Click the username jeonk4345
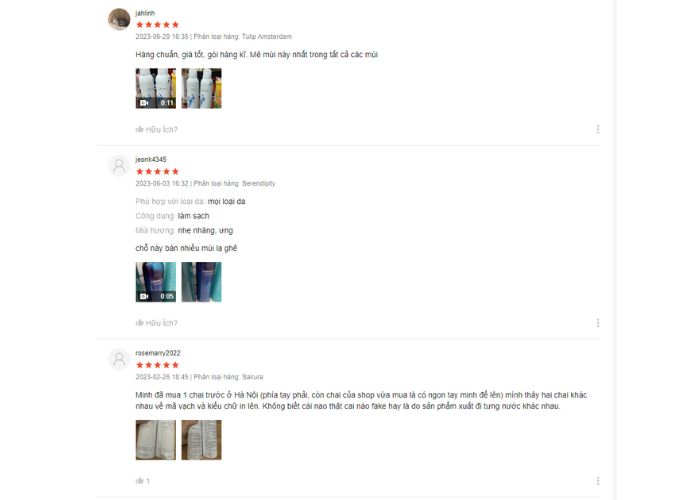 [151, 159]
